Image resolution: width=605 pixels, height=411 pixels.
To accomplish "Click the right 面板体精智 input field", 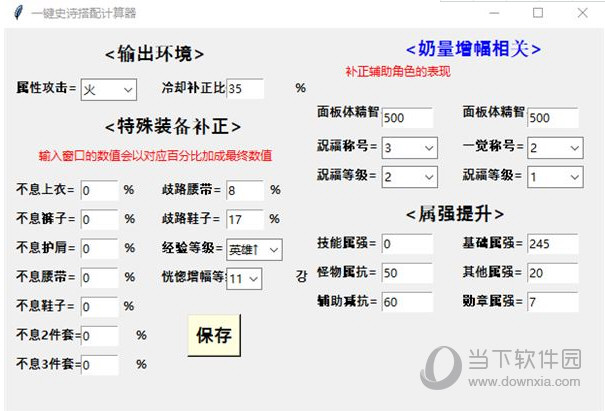I will [x=553, y=118].
